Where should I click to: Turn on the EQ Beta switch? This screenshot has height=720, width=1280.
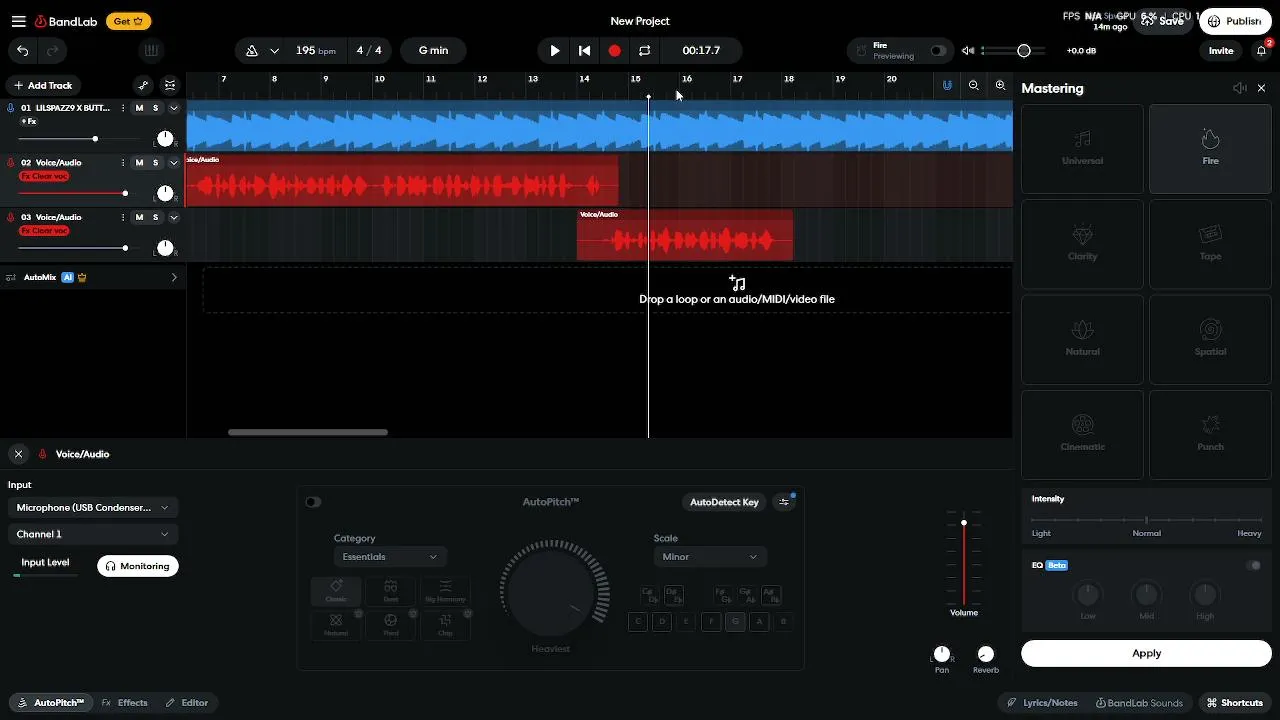(x=1254, y=565)
